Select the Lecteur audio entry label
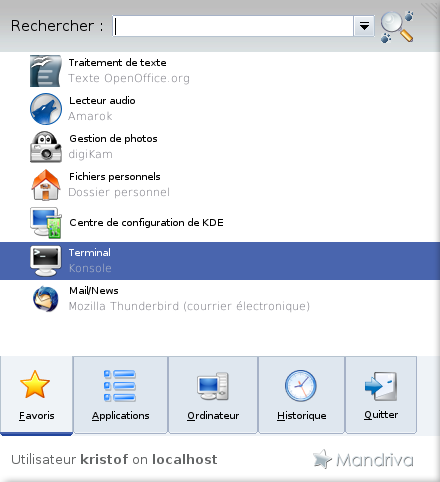 [x=102, y=101]
